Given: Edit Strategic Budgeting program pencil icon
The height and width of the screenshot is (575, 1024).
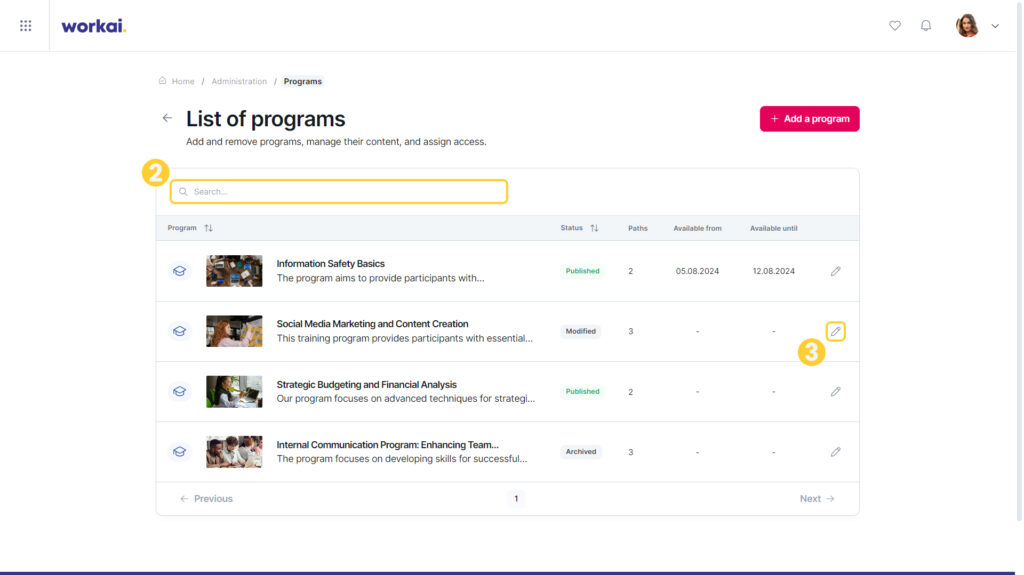Looking at the screenshot, I should (835, 391).
